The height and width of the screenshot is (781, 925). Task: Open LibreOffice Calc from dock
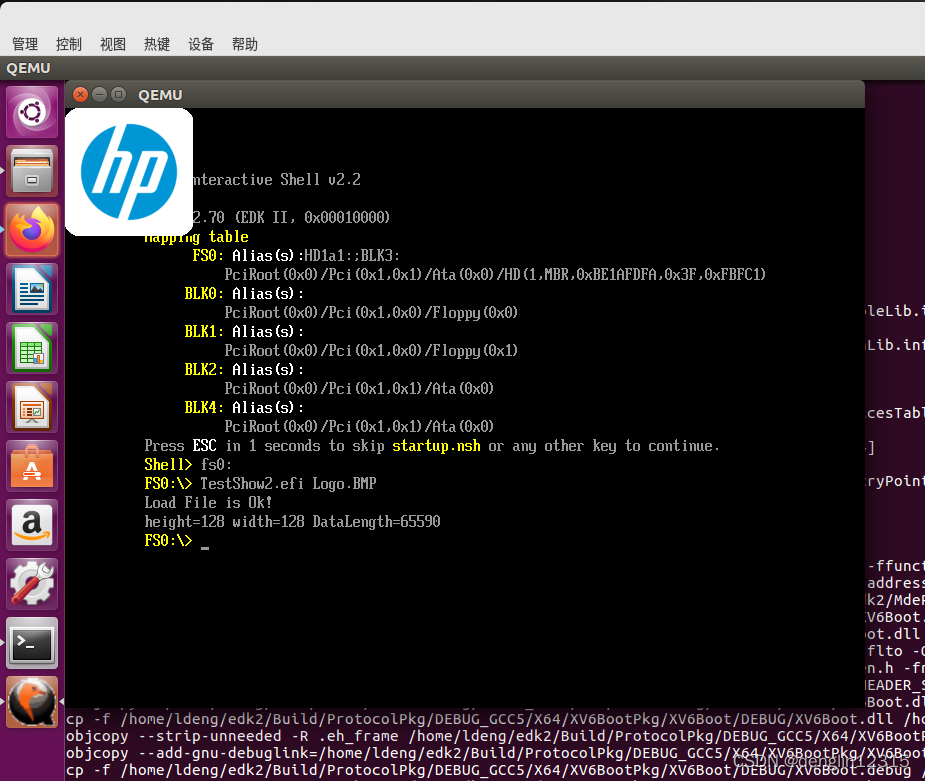pos(32,348)
